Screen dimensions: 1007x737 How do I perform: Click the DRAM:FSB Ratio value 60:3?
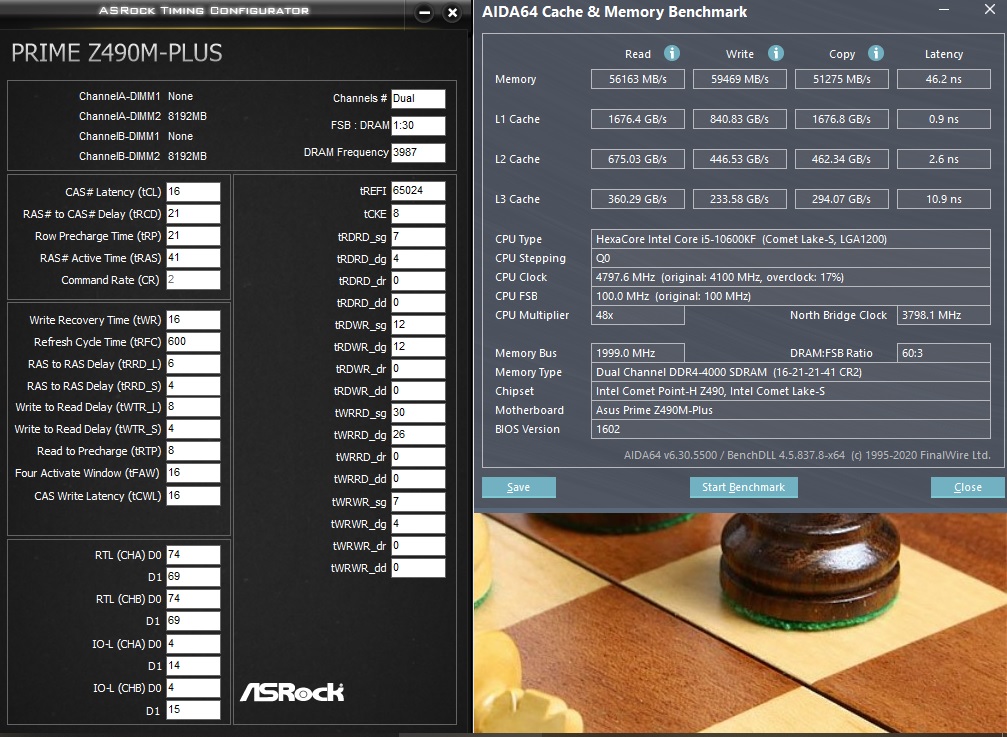click(944, 353)
